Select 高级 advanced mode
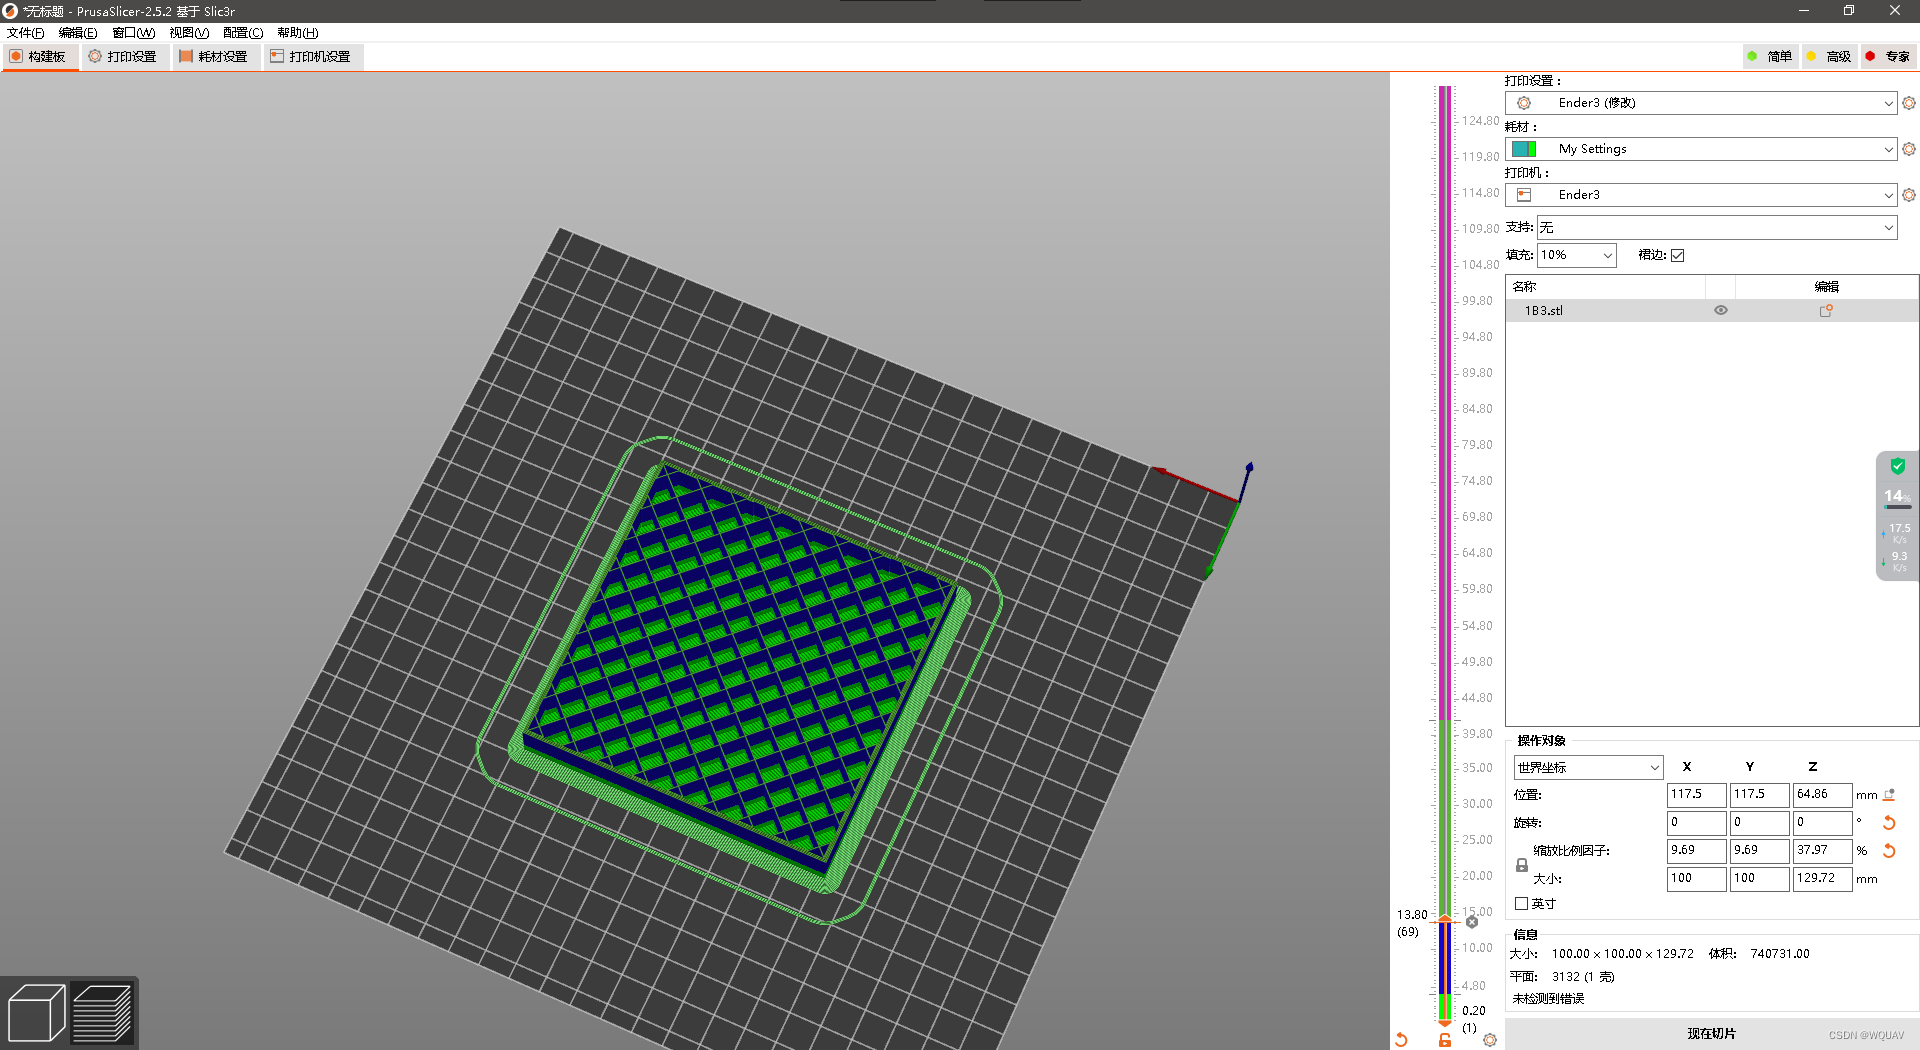The height and width of the screenshot is (1050, 1920). (1829, 57)
